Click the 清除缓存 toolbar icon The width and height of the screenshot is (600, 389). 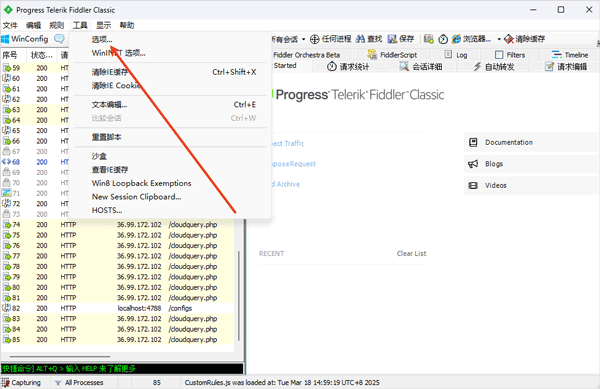[x=509, y=39]
